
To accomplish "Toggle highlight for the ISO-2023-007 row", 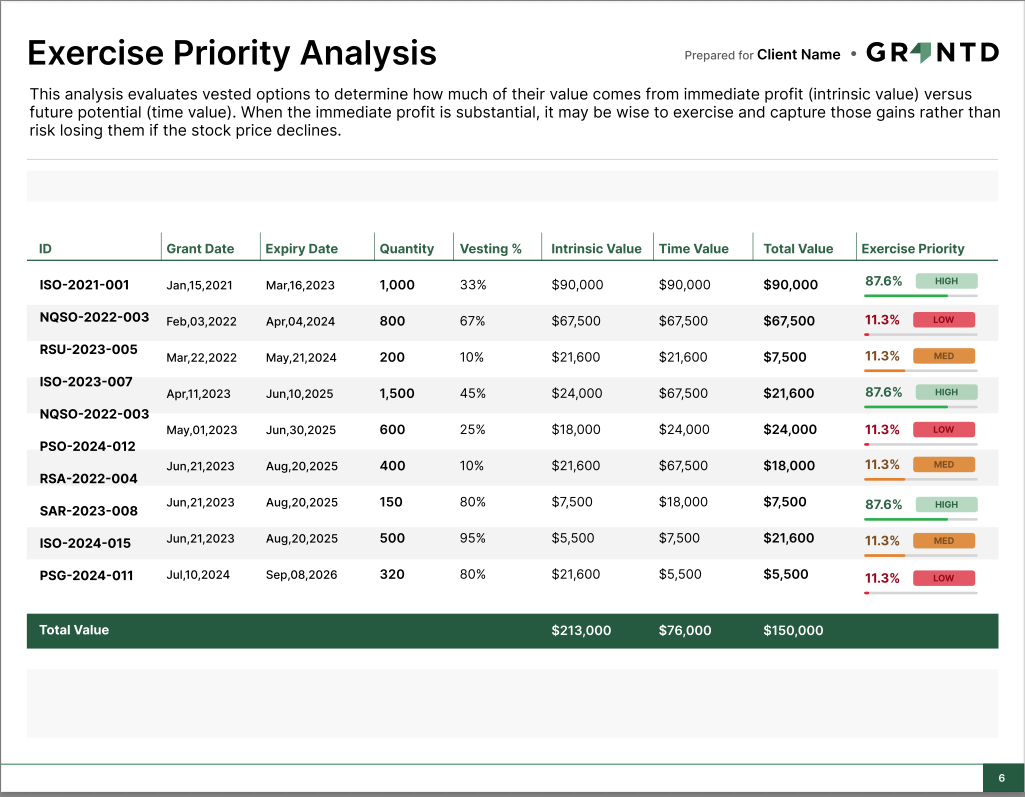I will (500, 393).
